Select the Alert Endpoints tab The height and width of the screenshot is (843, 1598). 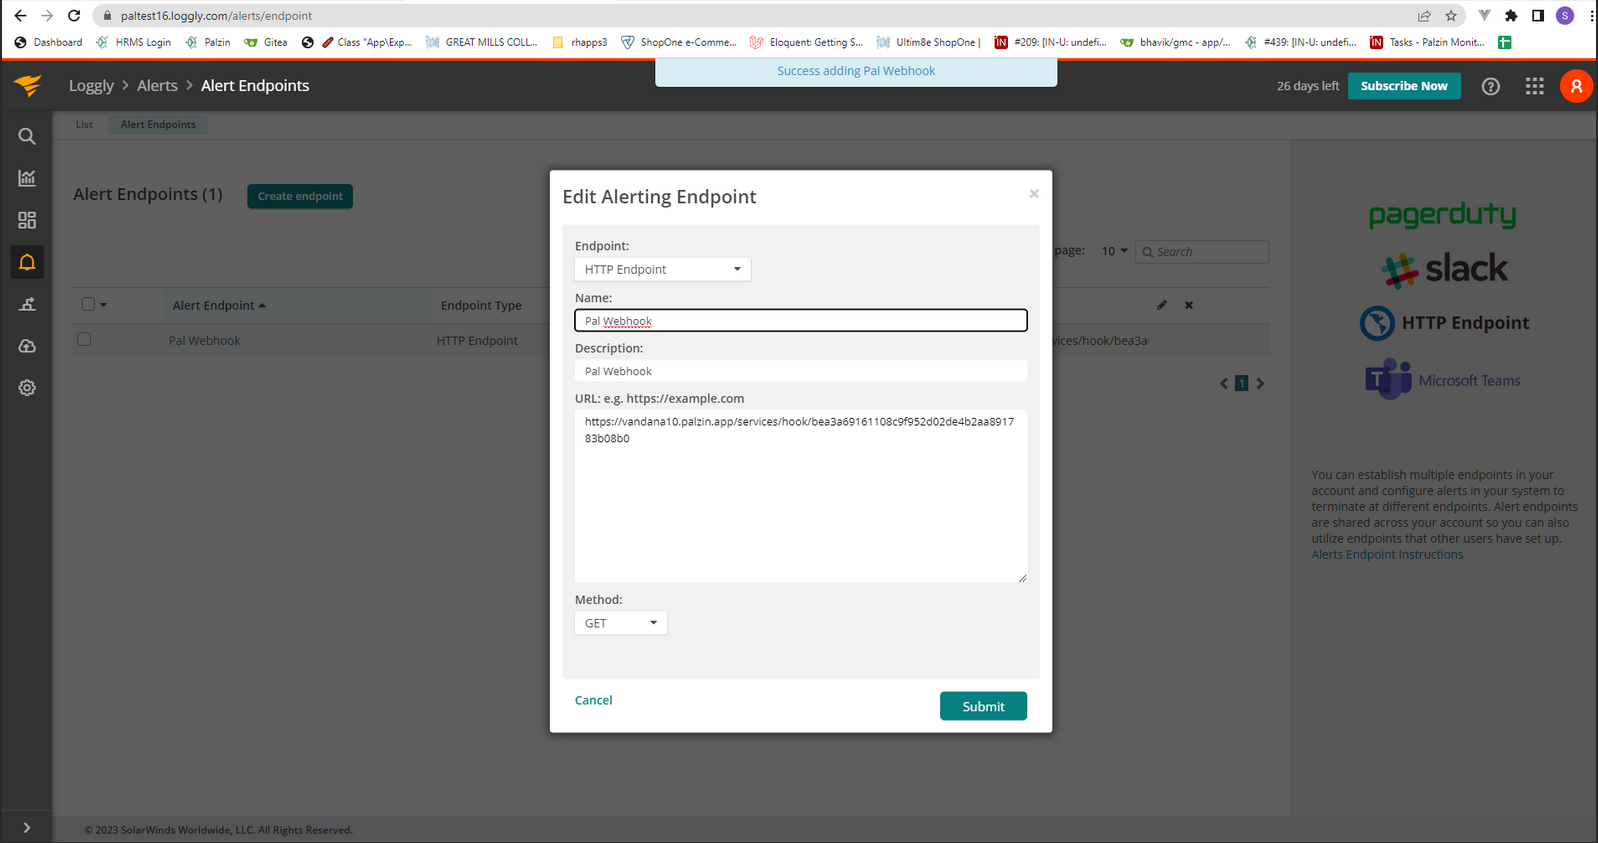pyautogui.click(x=158, y=124)
